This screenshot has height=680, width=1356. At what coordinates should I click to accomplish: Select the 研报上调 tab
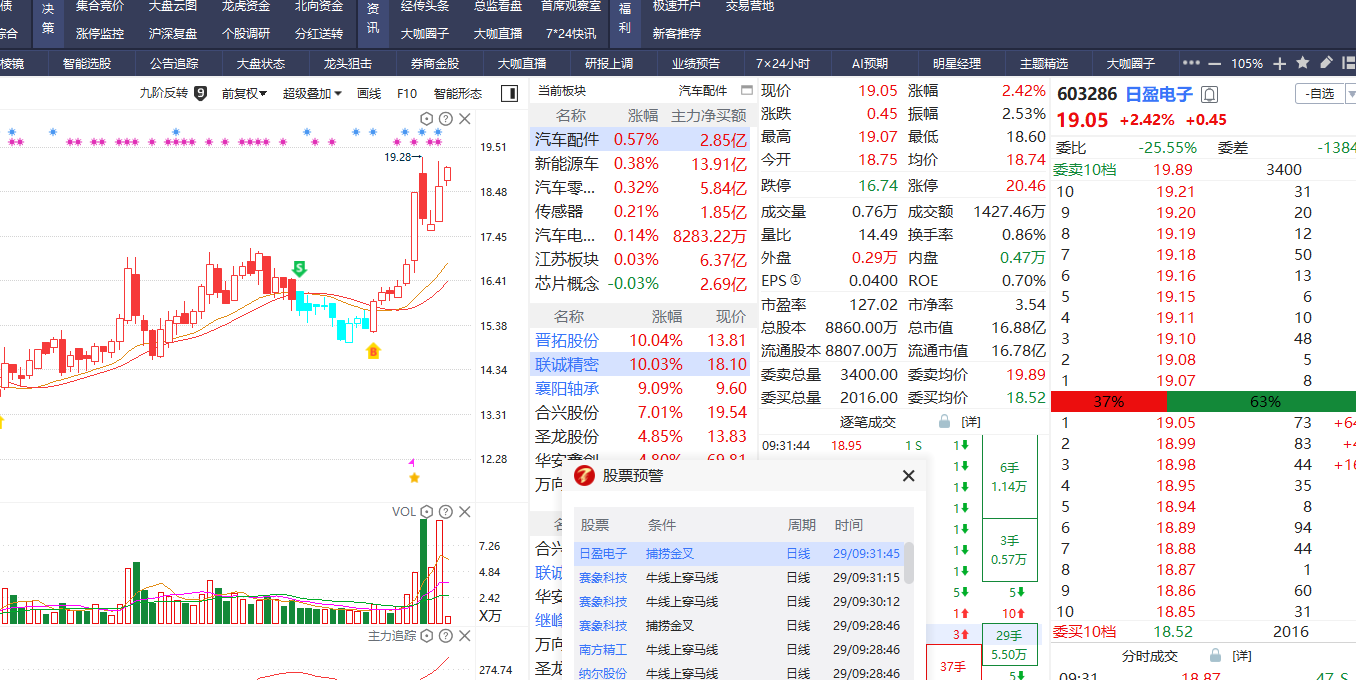point(609,63)
